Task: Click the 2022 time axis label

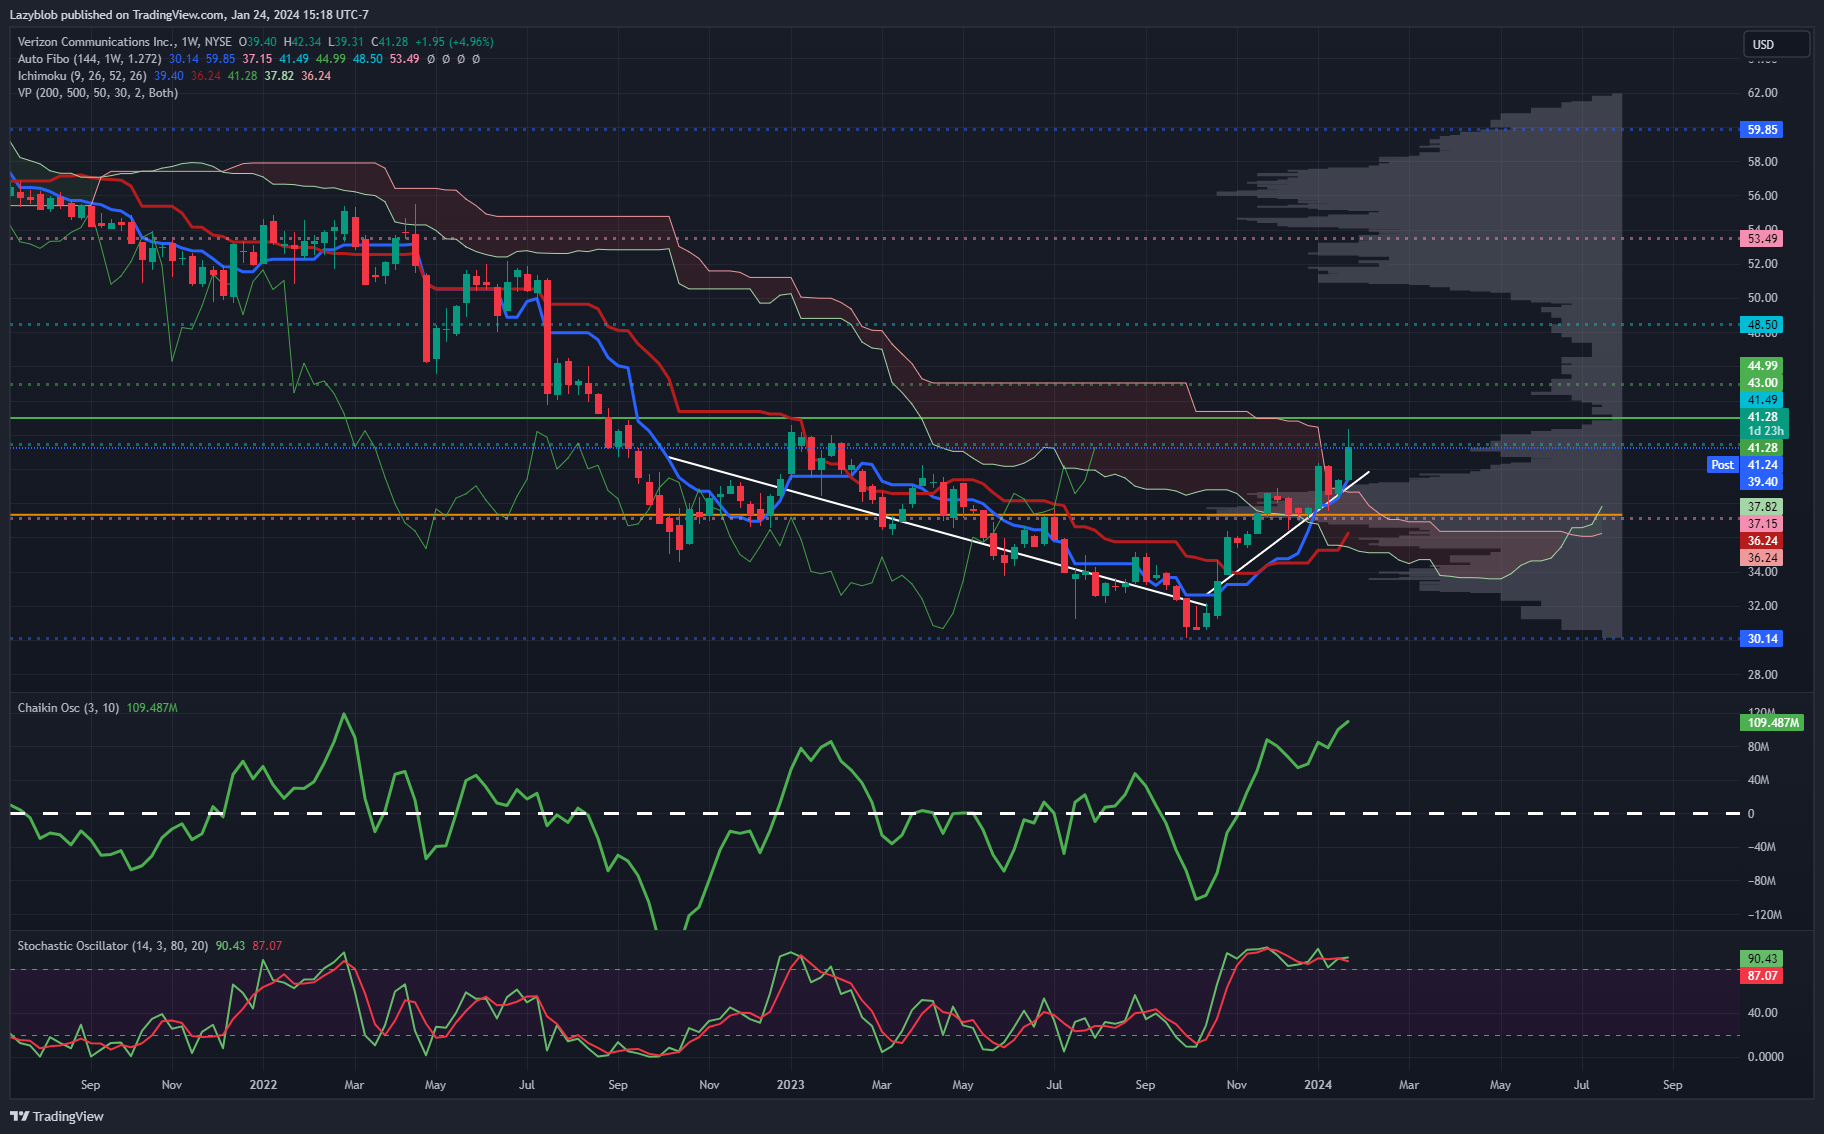Action: 263,1085
